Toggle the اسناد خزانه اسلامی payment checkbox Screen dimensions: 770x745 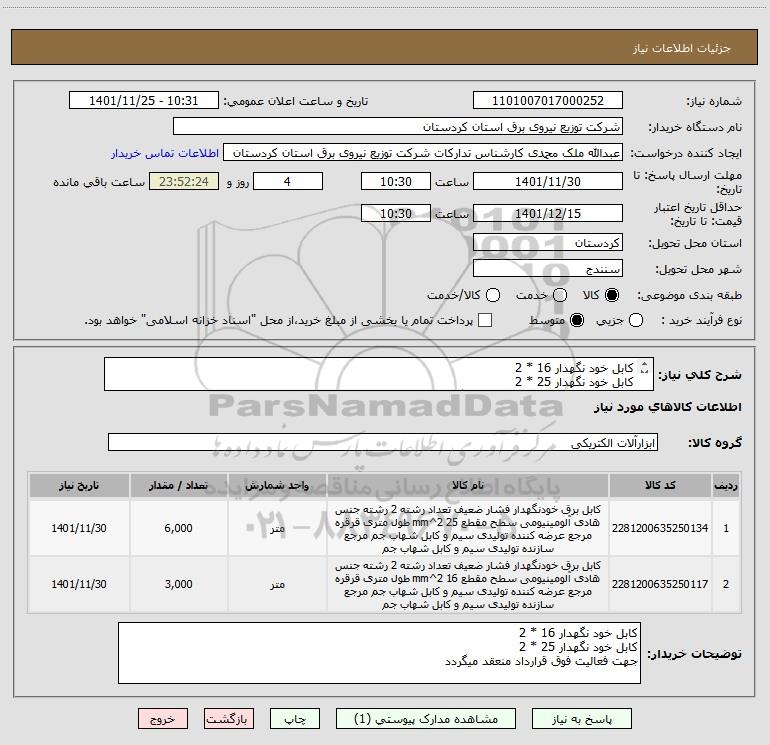point(485,320)
